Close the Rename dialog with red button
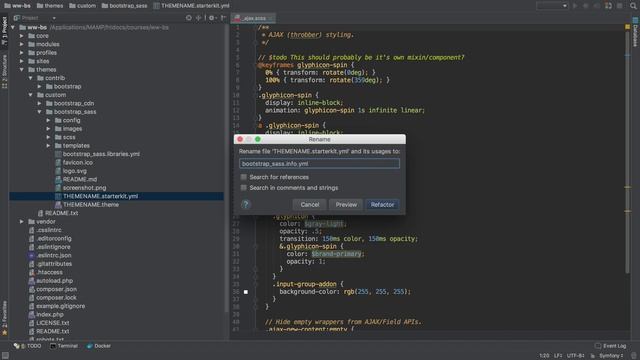640x360 pixels. click(x=240, y=139)
